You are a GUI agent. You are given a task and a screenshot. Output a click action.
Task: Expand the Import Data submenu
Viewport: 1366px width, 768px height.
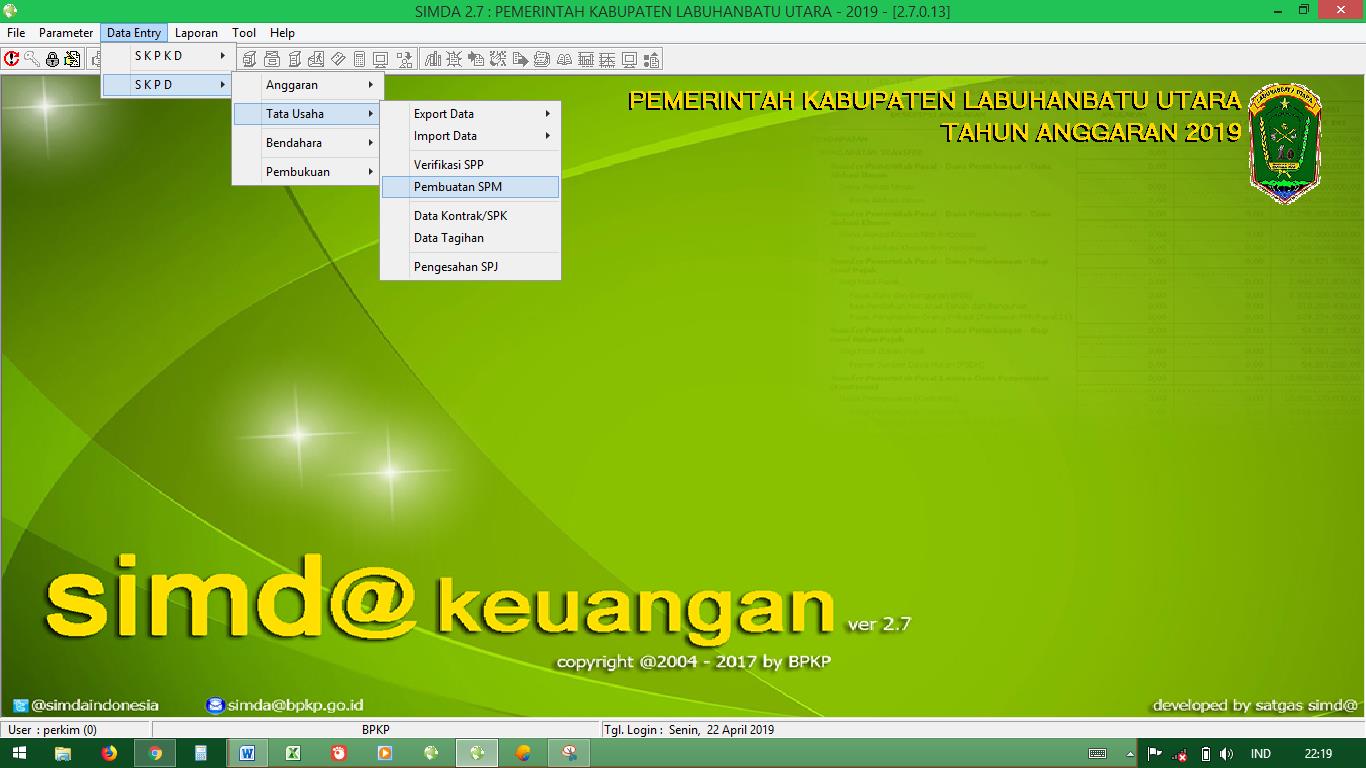click(470, 136)
